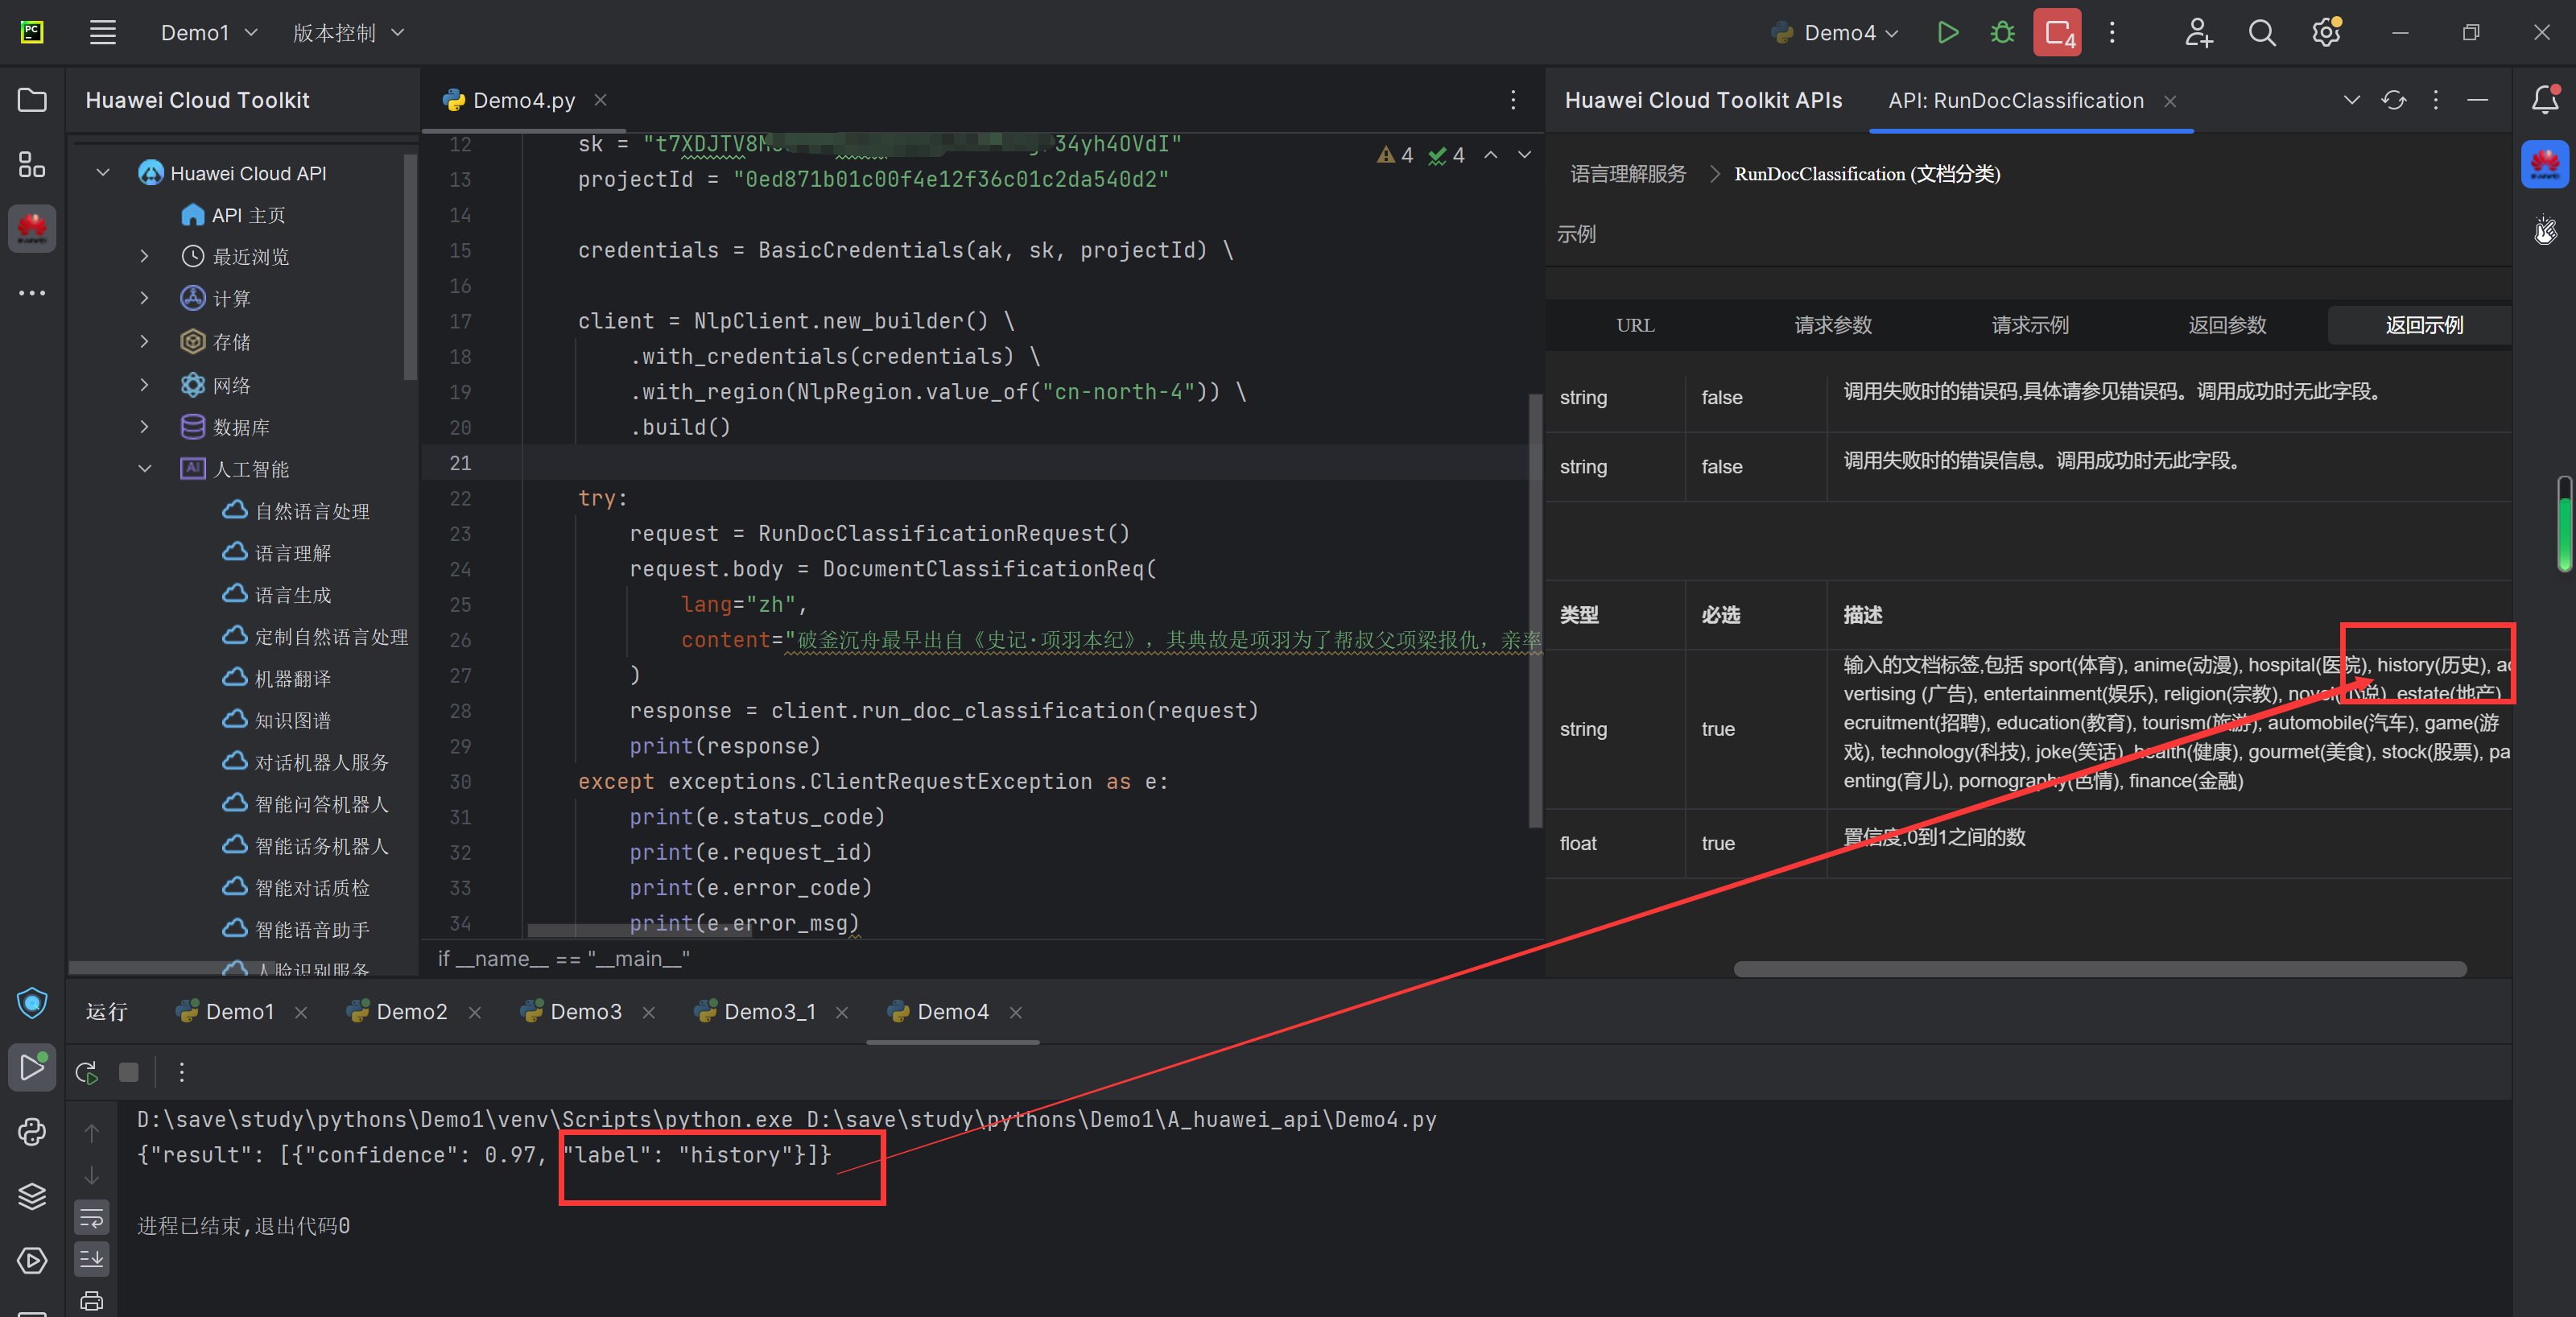Click the green memory indicator bar

[2564, 523]
